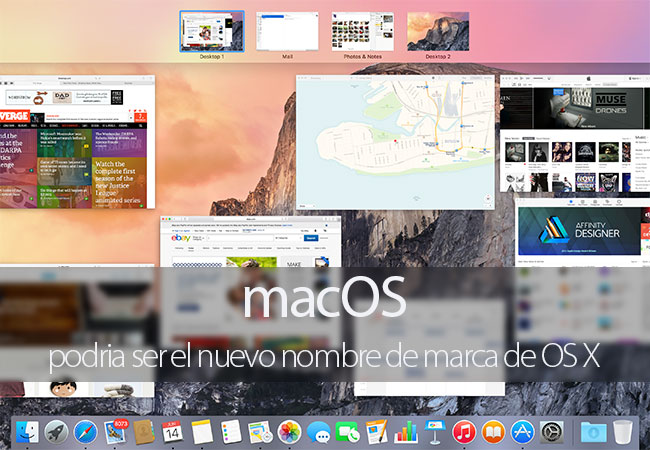Image resolution: width=650 pixels, height=450 pixels.
Task: Open the Contacts address book icon
Action: pos(144,432)
